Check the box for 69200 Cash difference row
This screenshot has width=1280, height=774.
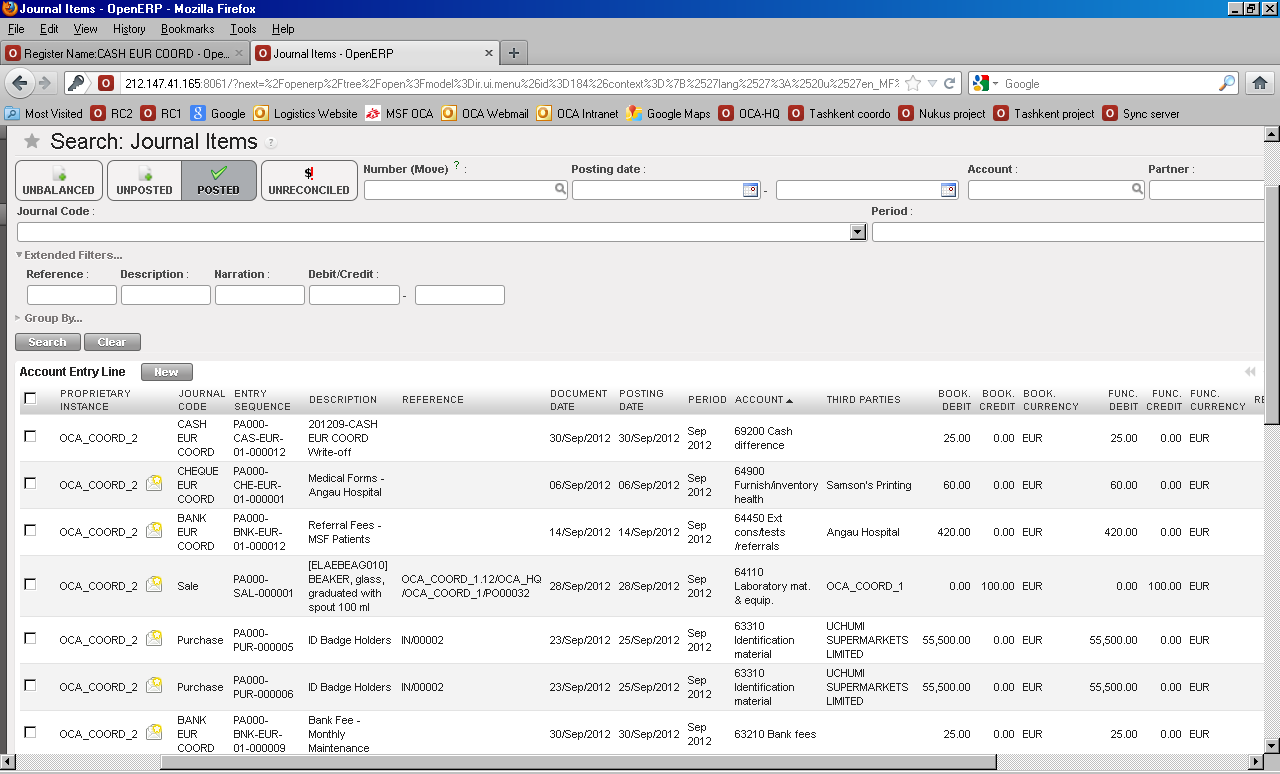point(30,437)
